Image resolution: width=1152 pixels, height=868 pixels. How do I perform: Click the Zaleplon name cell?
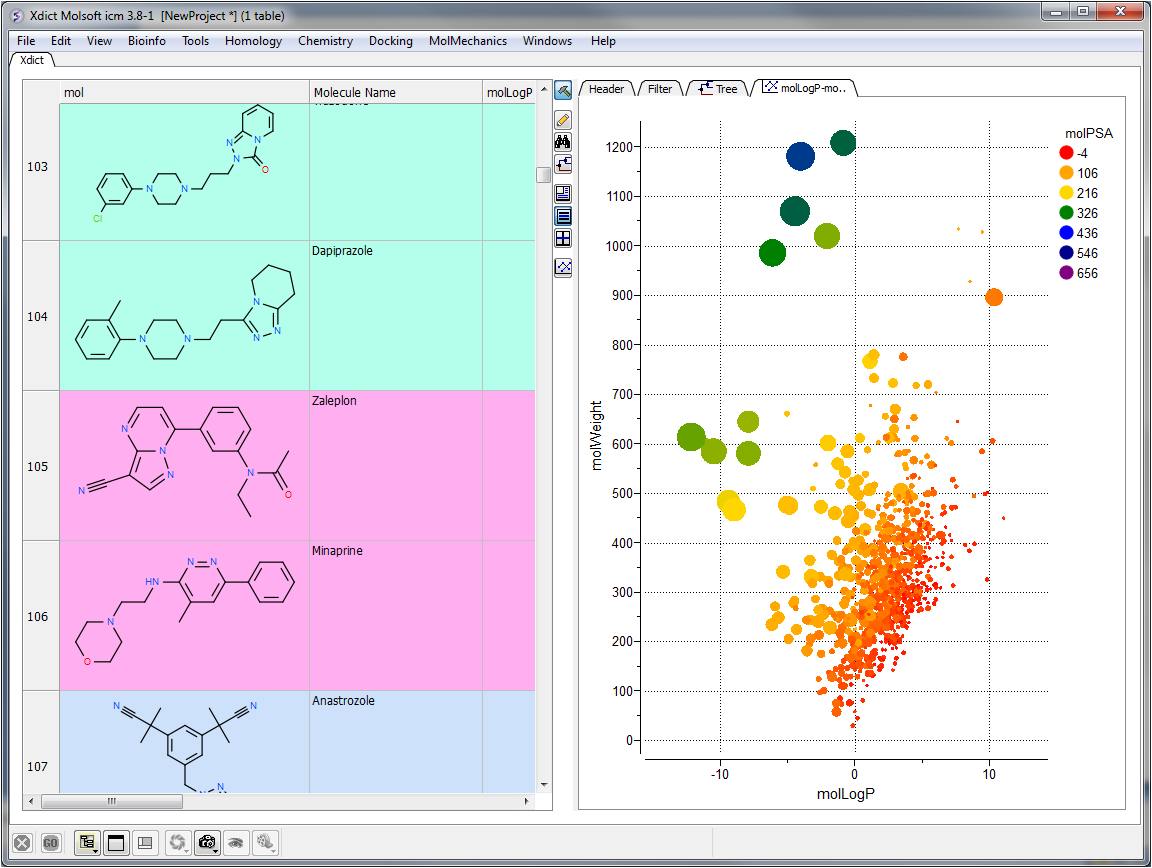click(395, 465)
